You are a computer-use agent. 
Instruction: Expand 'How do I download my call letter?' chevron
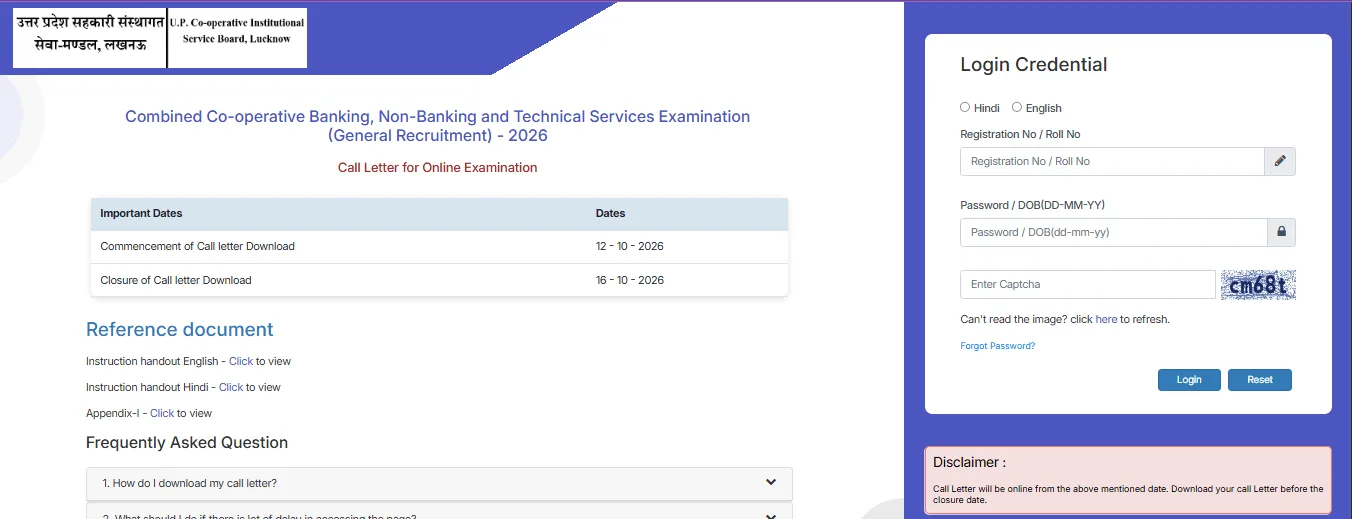[771, 482]
